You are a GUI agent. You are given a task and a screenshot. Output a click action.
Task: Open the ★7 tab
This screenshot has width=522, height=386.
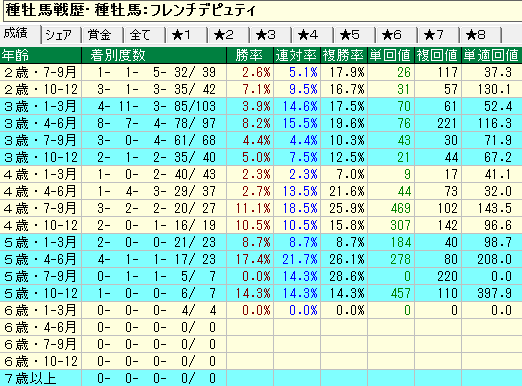pyautogui.click(x=439, y=35)
